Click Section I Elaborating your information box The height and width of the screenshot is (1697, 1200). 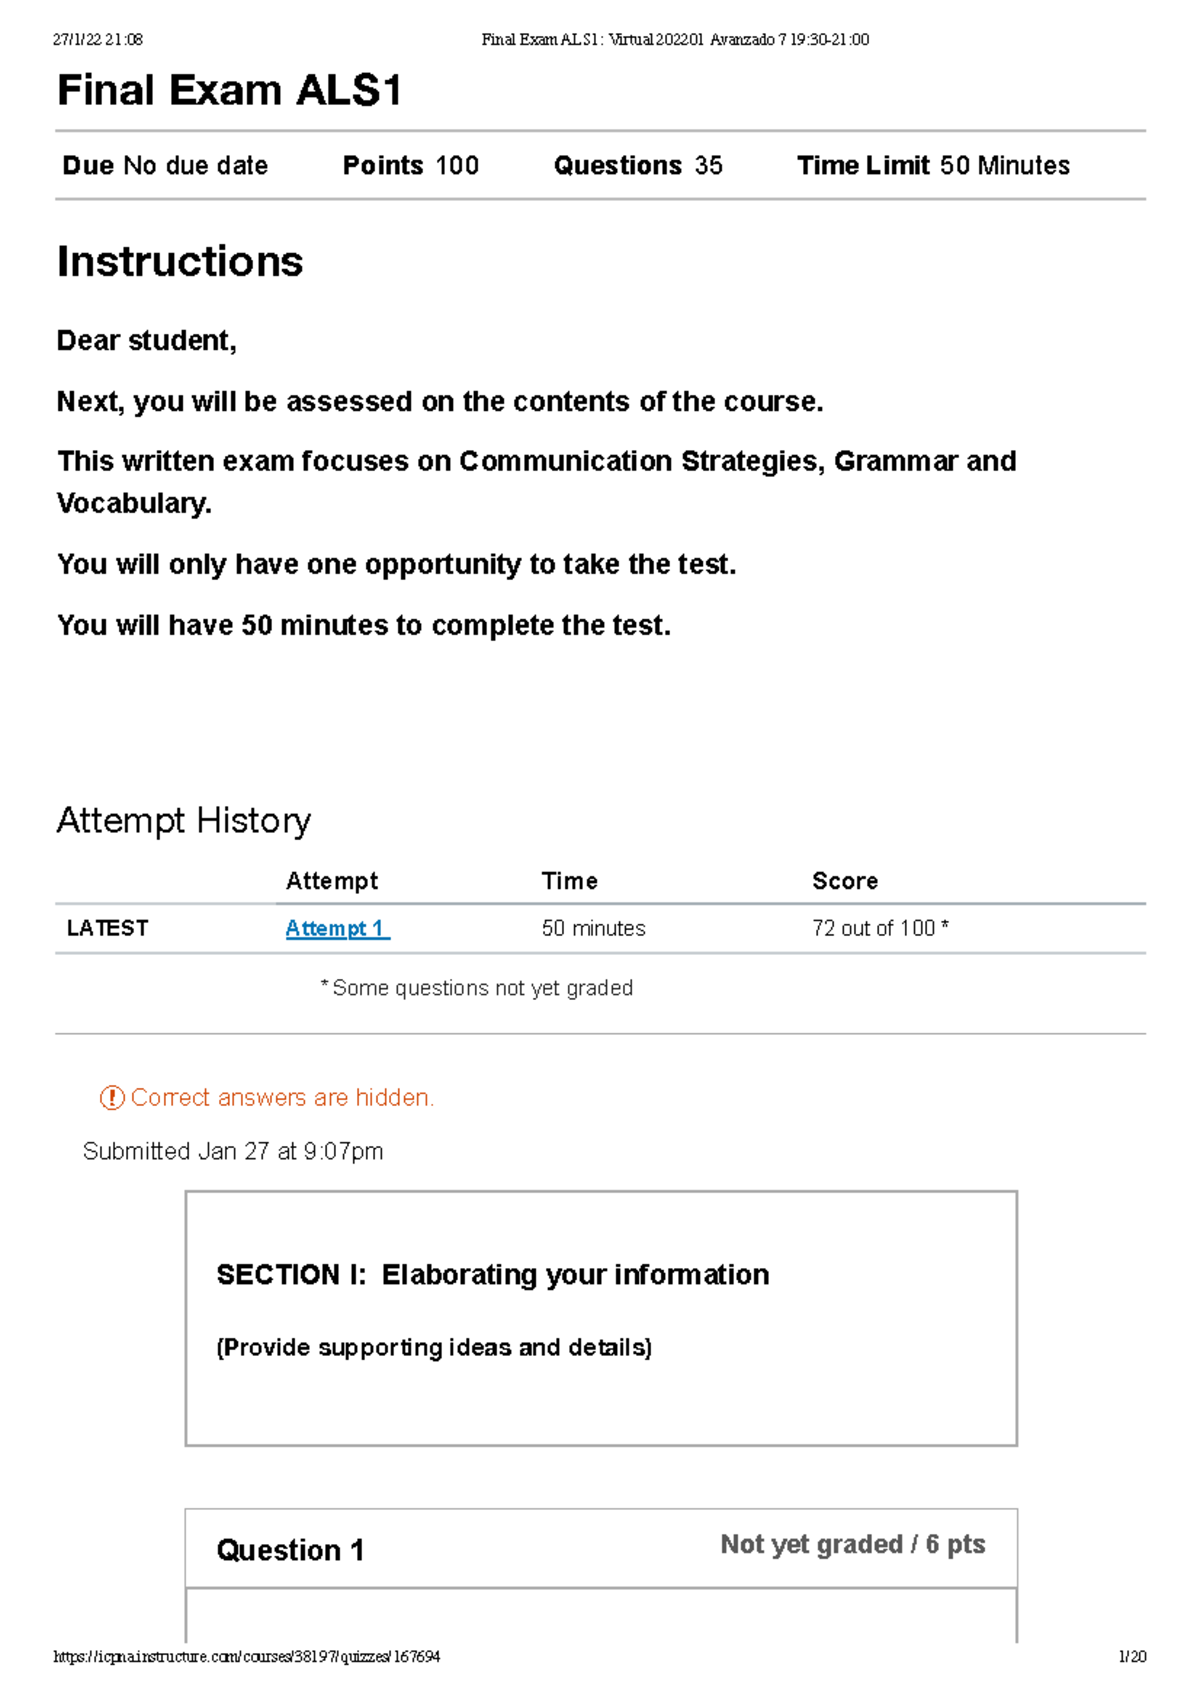pos(601,1318)
